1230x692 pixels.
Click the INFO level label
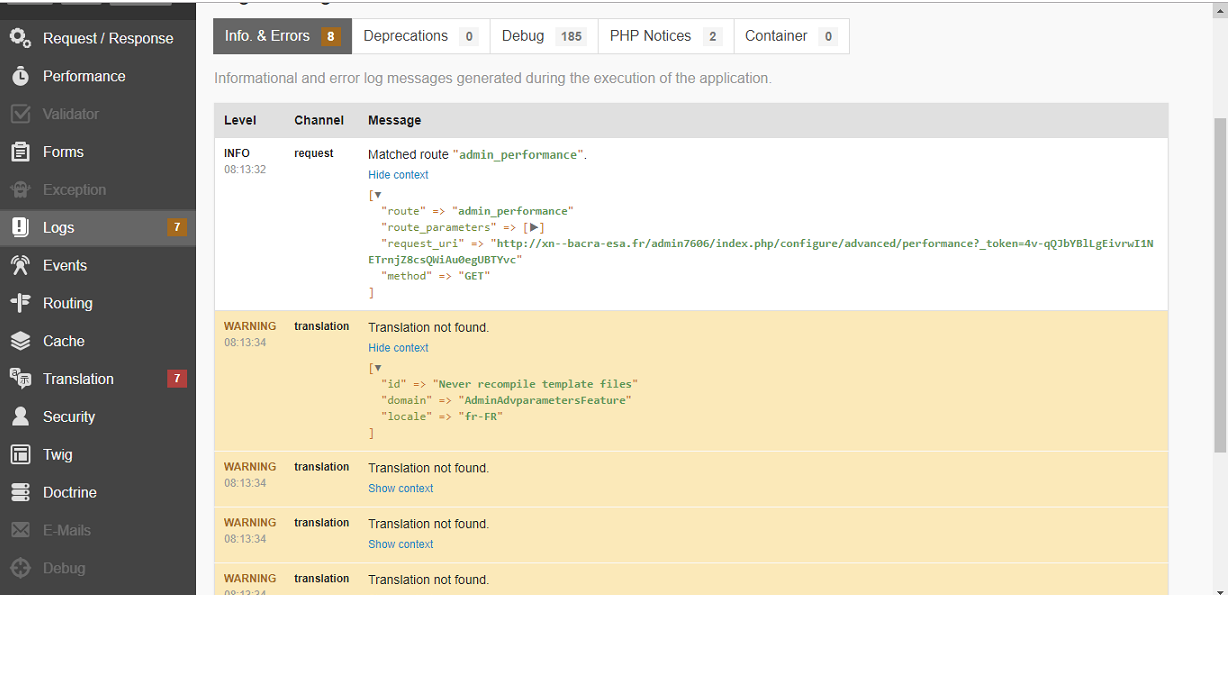pos(237,154)
